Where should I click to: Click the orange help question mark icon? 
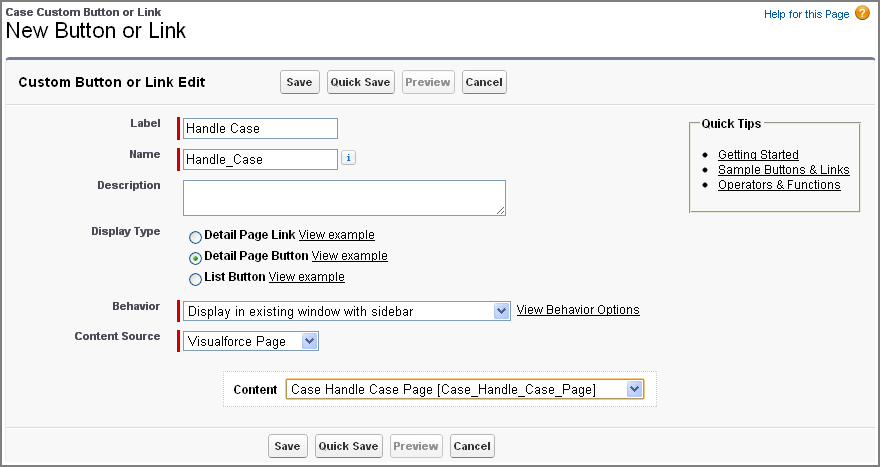pos(862,13)
